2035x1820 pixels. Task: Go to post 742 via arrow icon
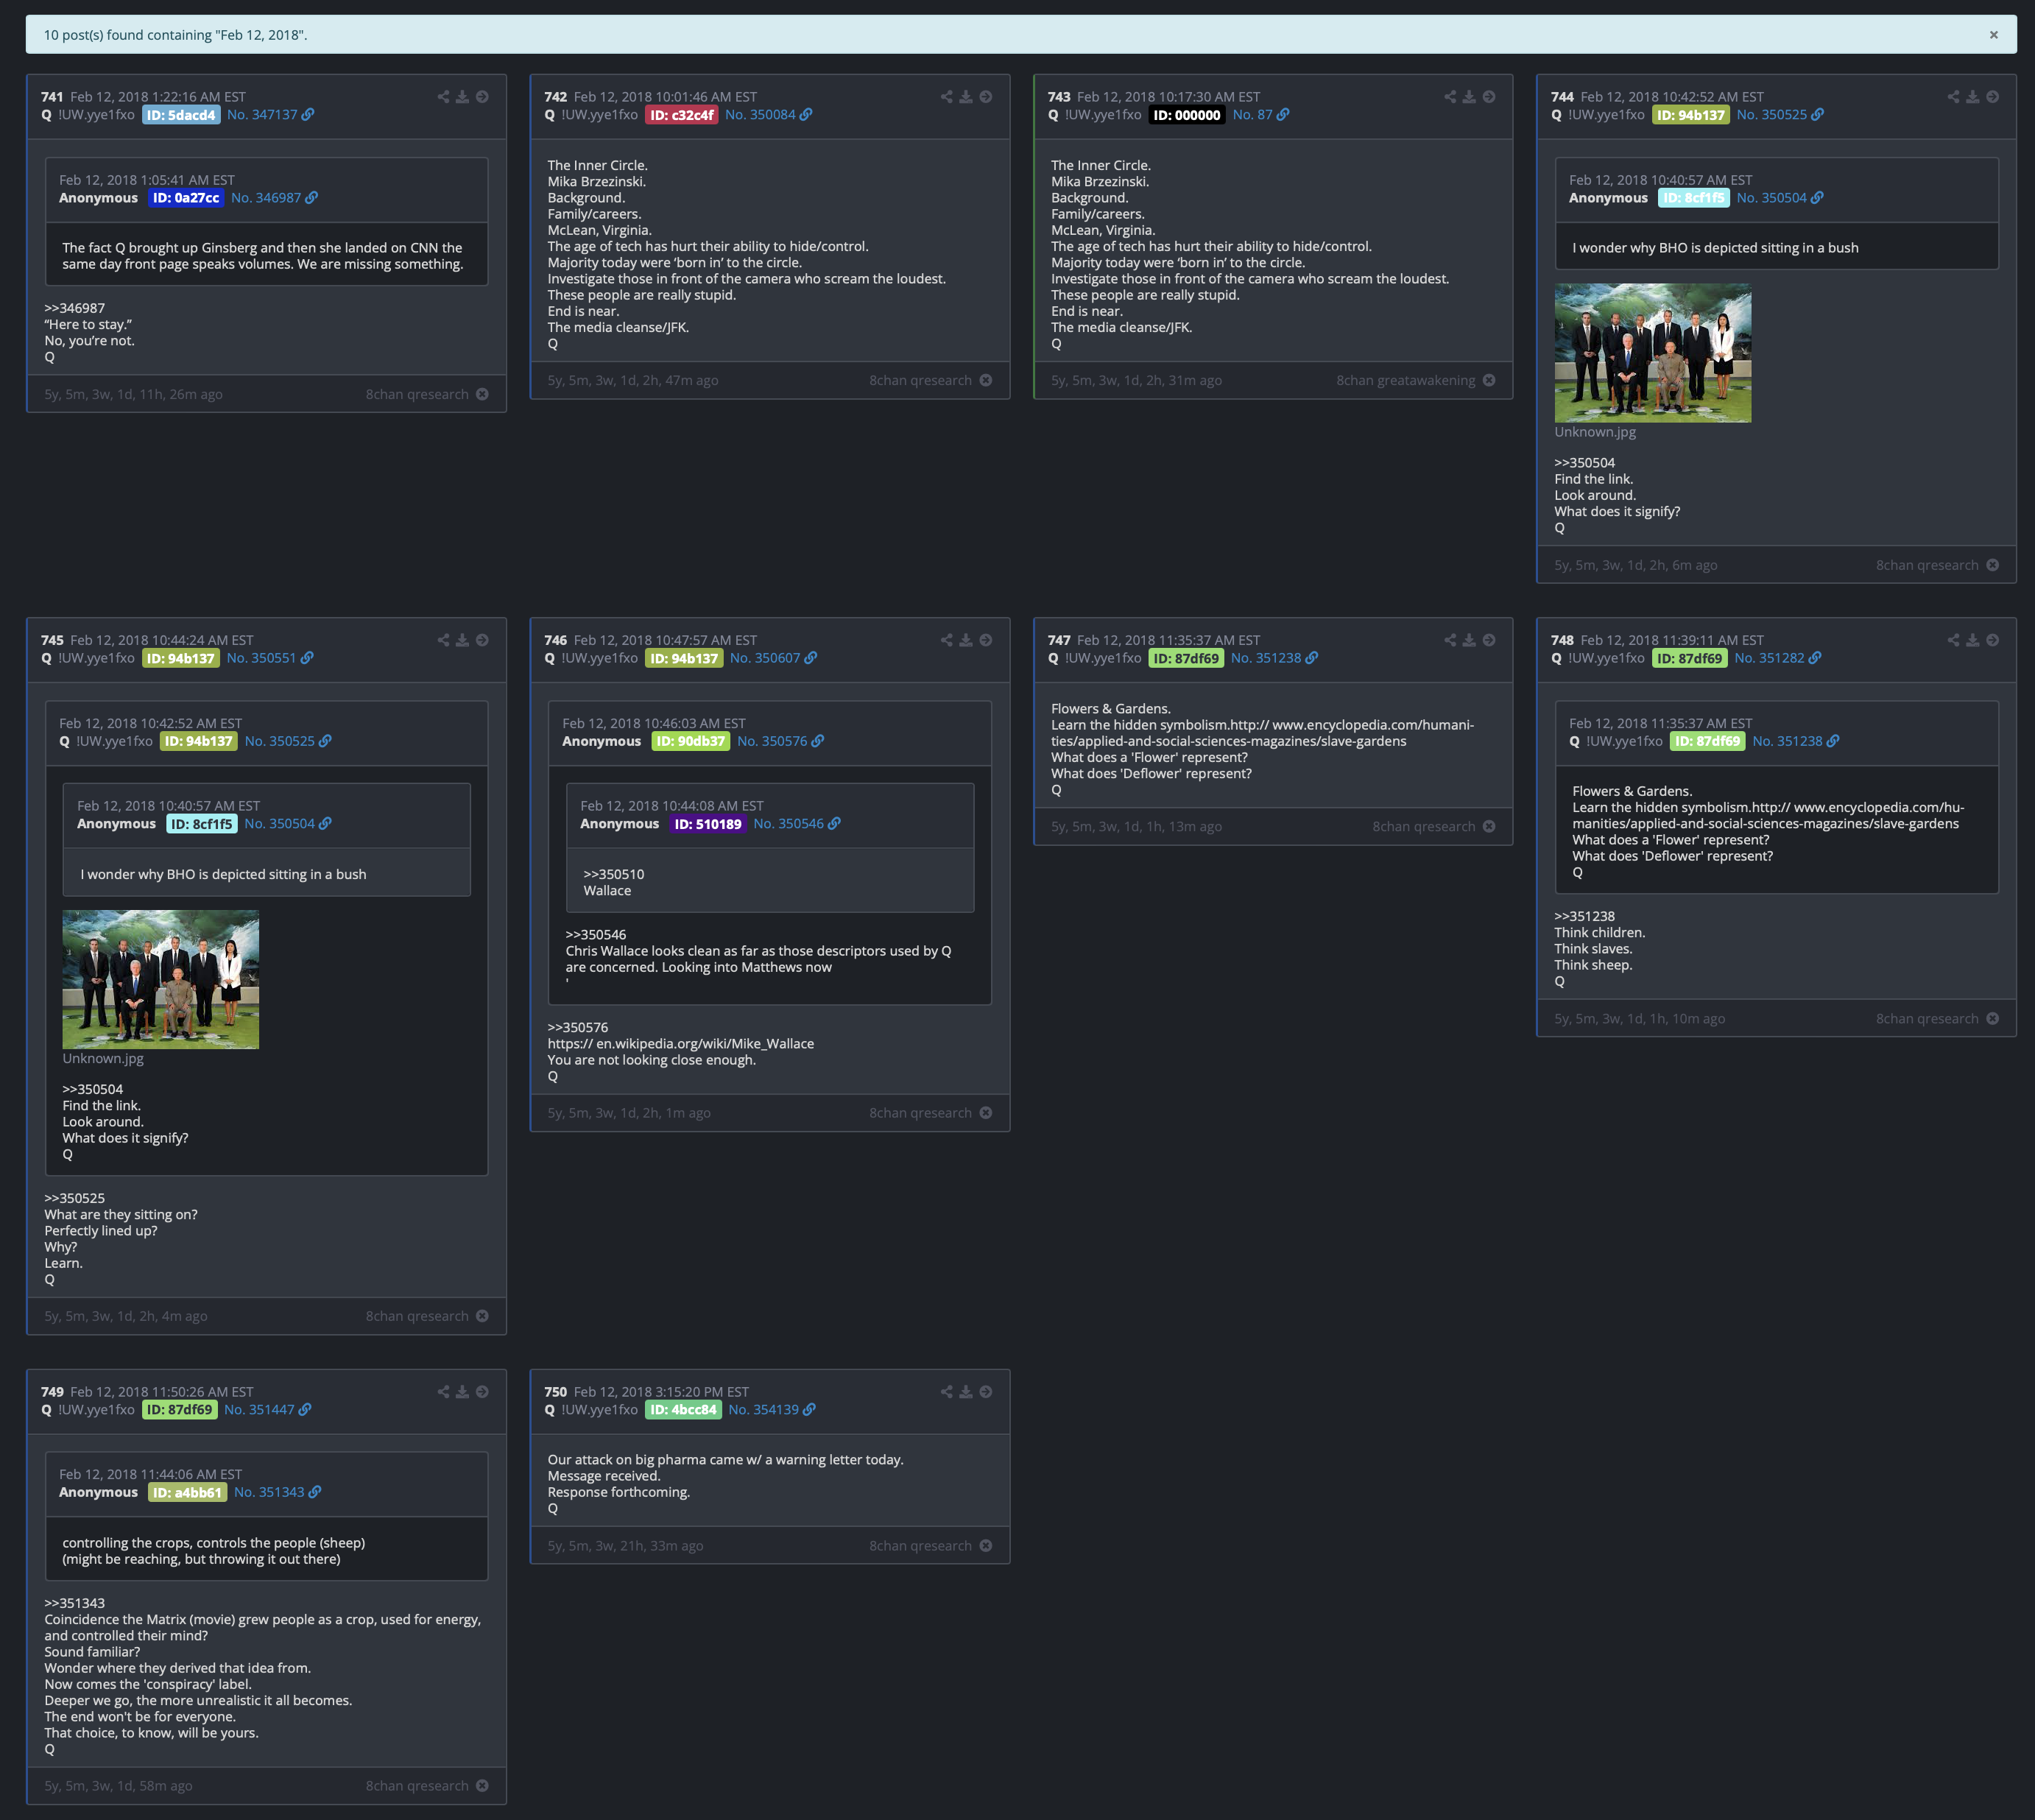click(x=986, y=97)
